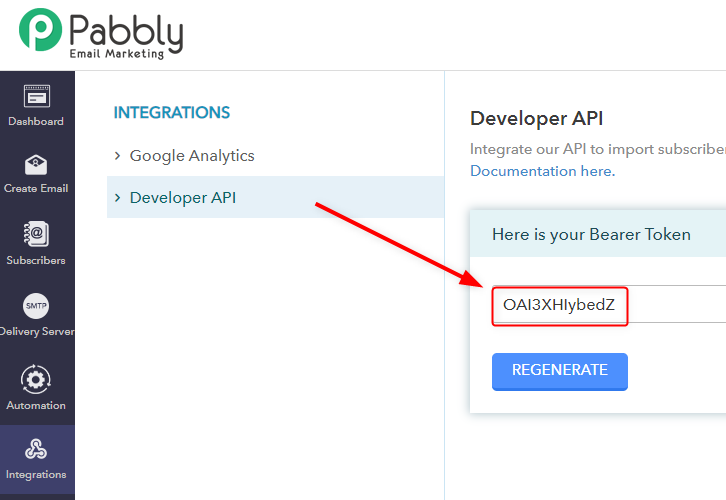Click the 'Integrate our API' description text
This screenshot has width=726, height=500.
pyautogui.click(x=598, y=149)
